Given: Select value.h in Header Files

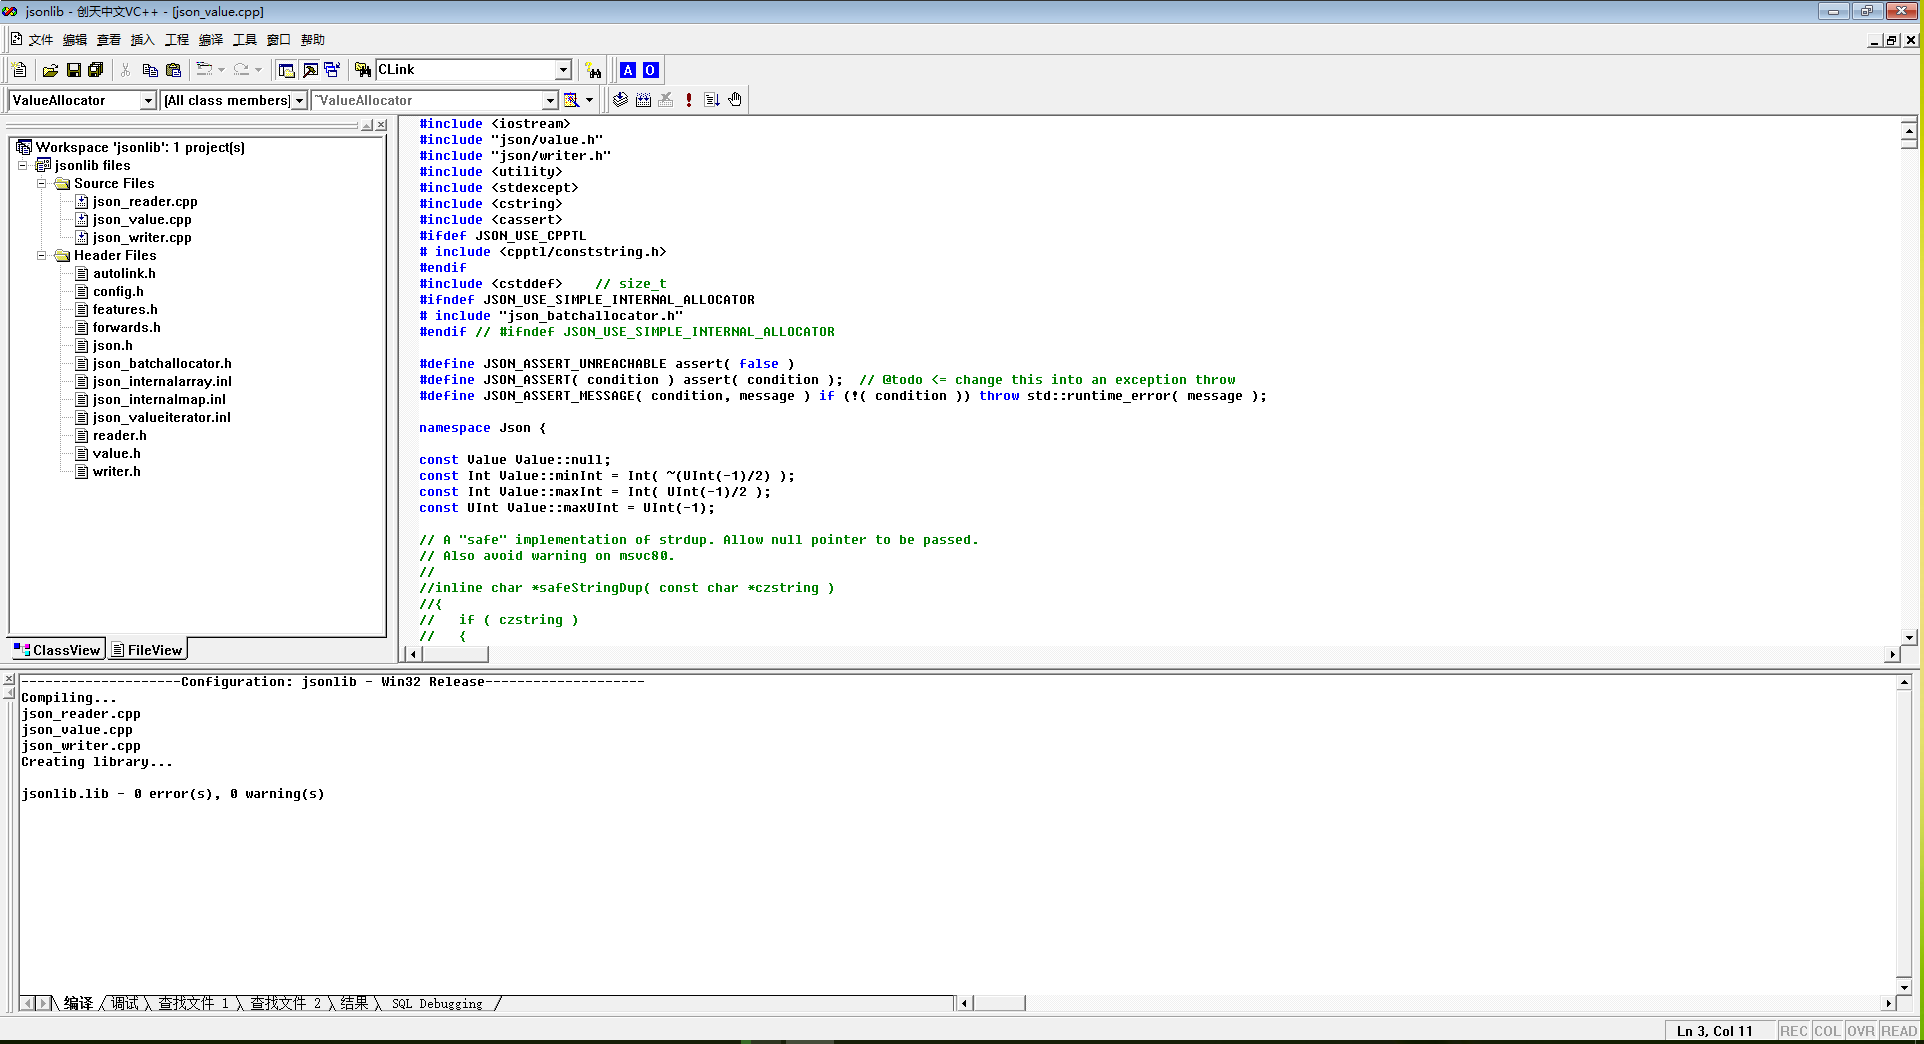Looking at the screenshot, I should point(117,454).
